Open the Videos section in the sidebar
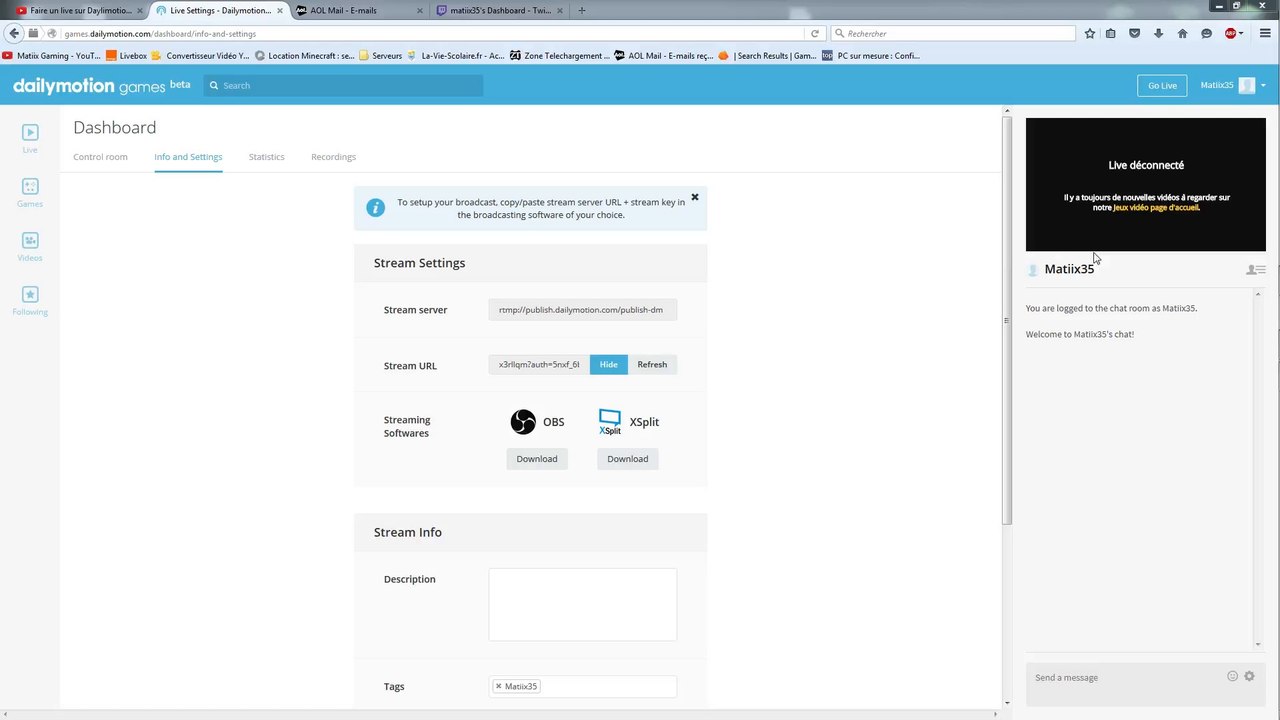 point(30,246)
